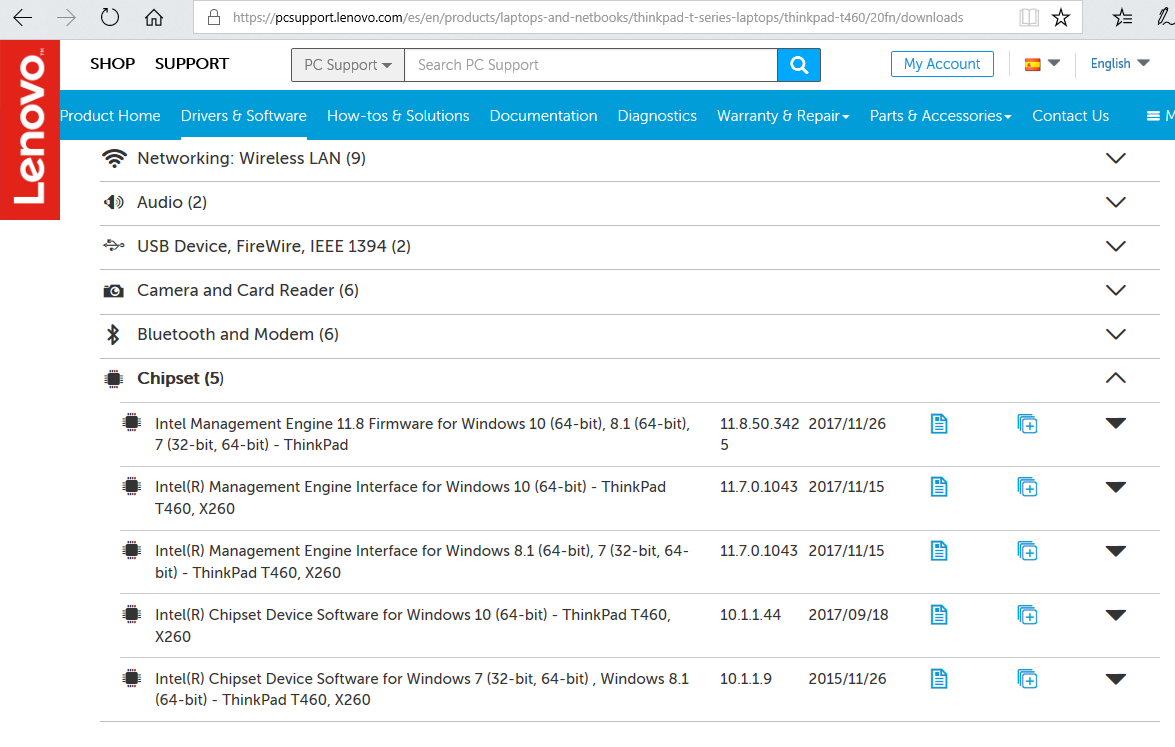Focus the Search PC Support field
Viewport: 1175px width, 747px height.
(590, 65)
